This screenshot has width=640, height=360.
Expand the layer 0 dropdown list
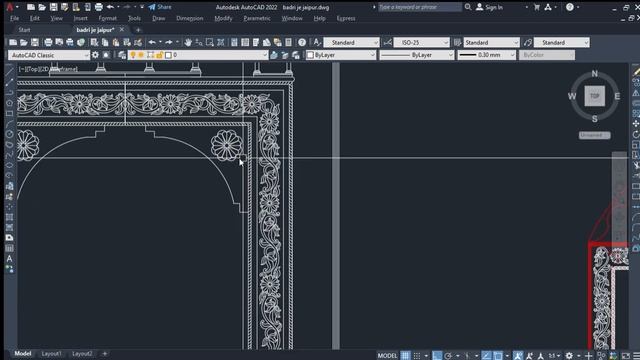264,55
